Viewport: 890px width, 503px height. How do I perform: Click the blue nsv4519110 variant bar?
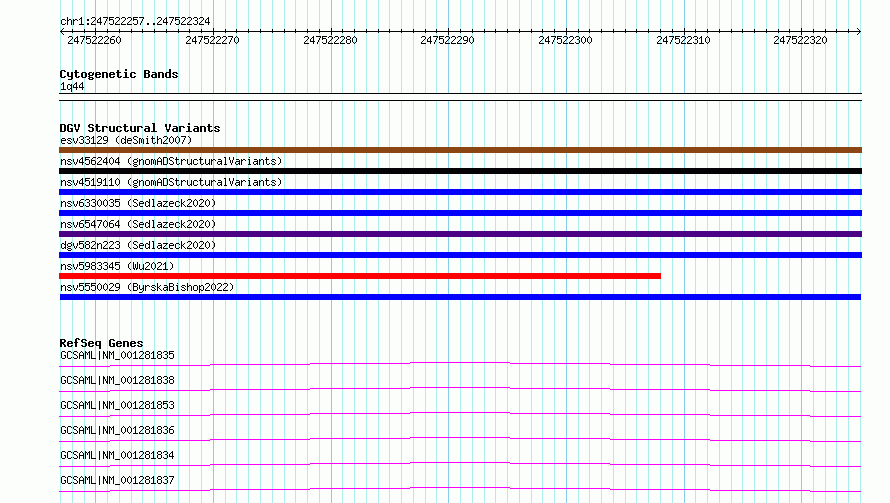(460, 192)
